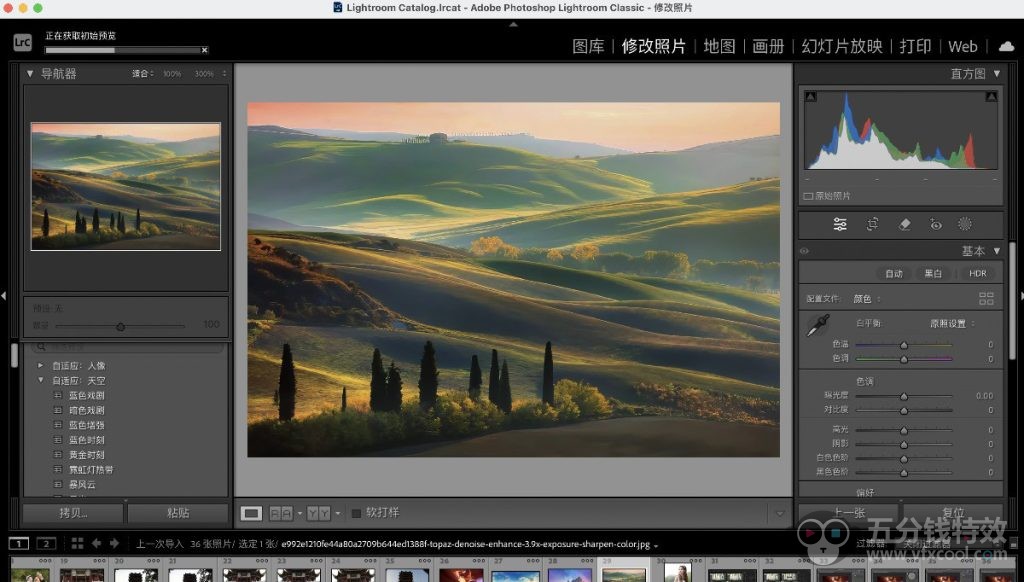Viewport: 1024px width, 582px height.
Task: Select the Red Eye correction tool
Action: 935,224
